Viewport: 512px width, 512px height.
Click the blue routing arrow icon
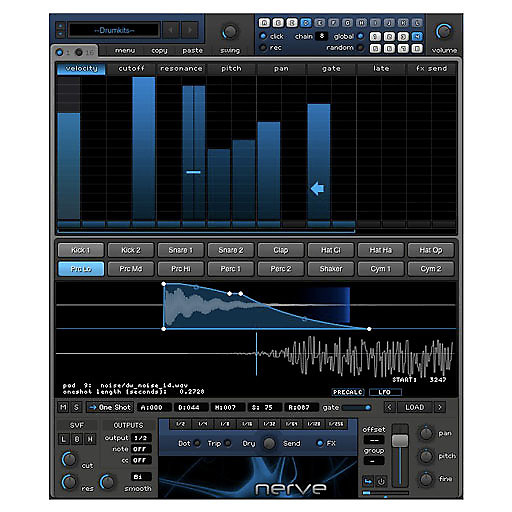tap(368, 481)
